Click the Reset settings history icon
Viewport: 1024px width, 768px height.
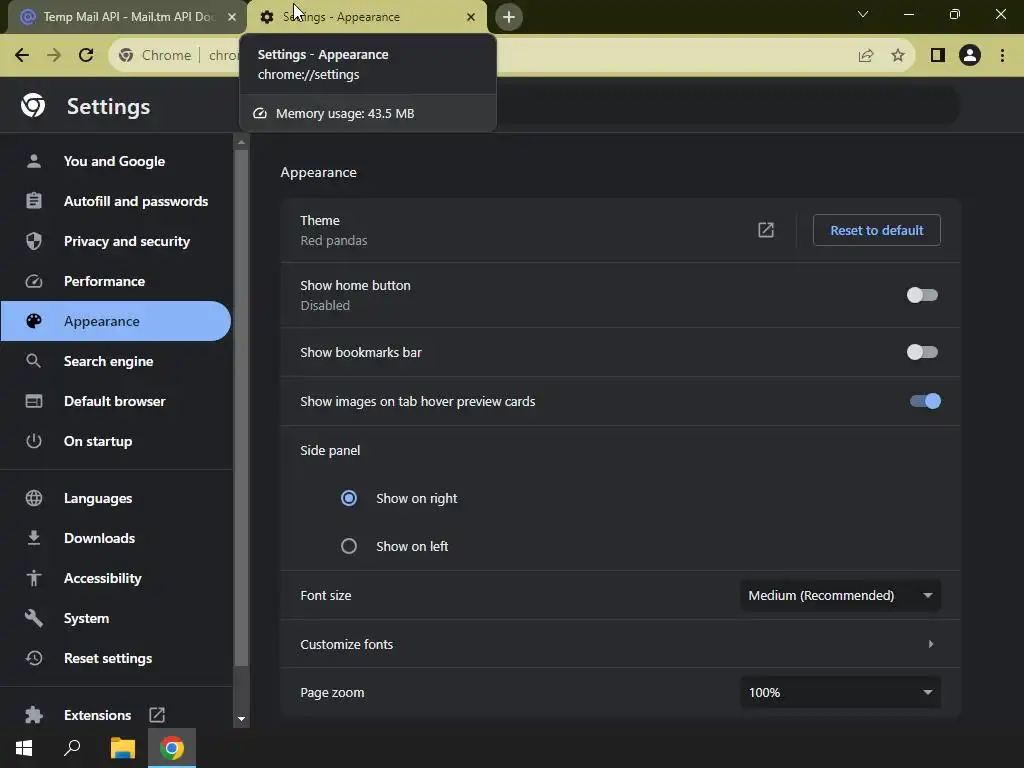pos(34,658)
